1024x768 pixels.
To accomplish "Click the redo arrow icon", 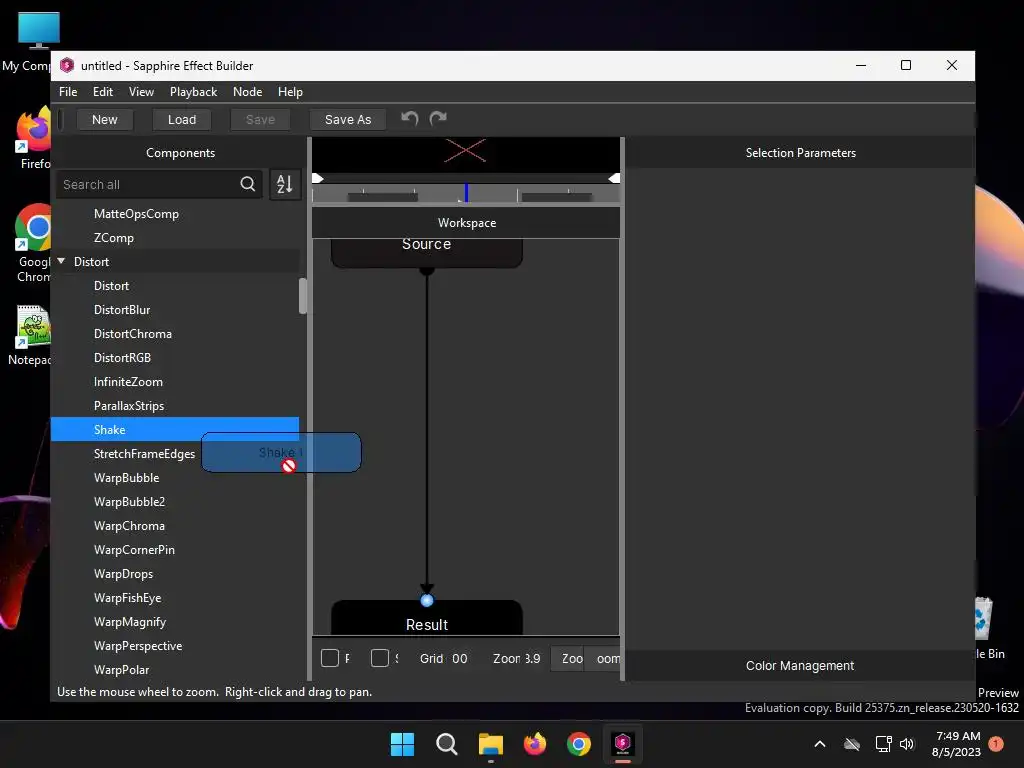I will coord(438,118).
